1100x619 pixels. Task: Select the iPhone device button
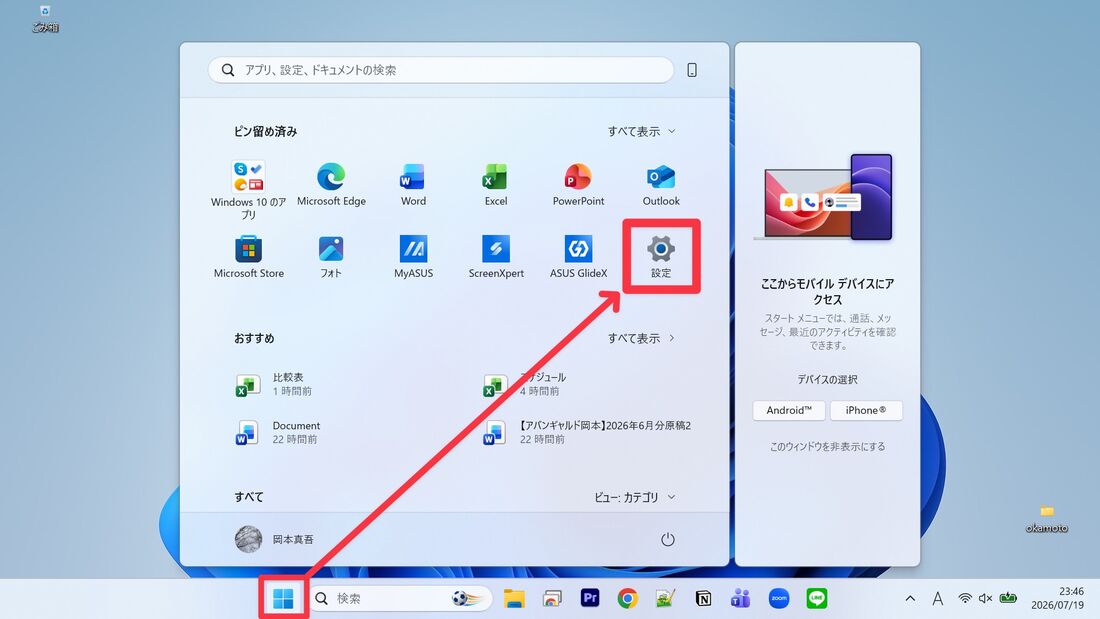866,411
